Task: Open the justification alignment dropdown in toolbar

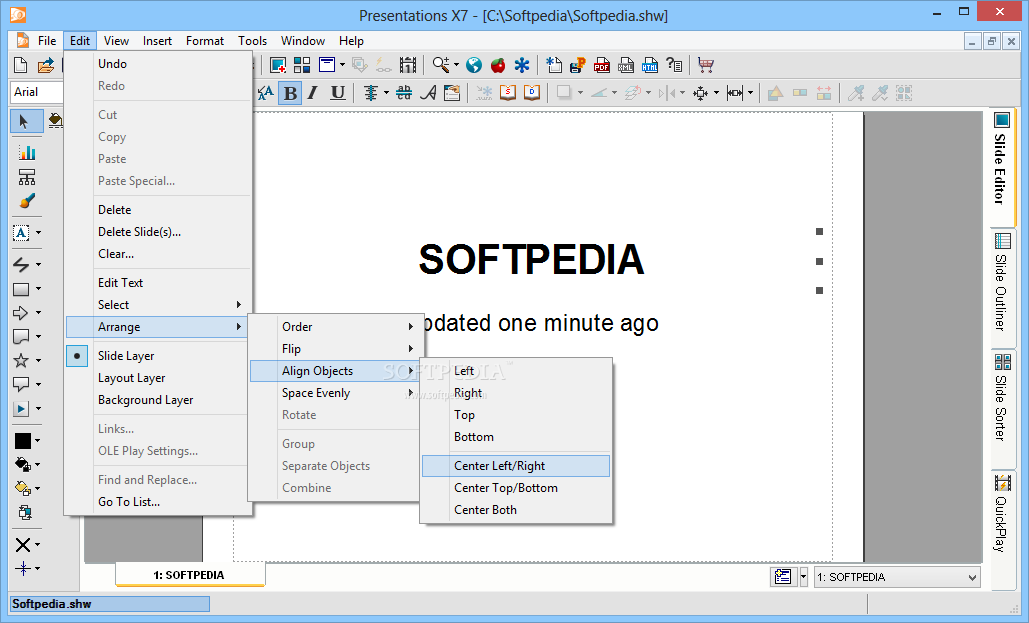Action: 386,93
